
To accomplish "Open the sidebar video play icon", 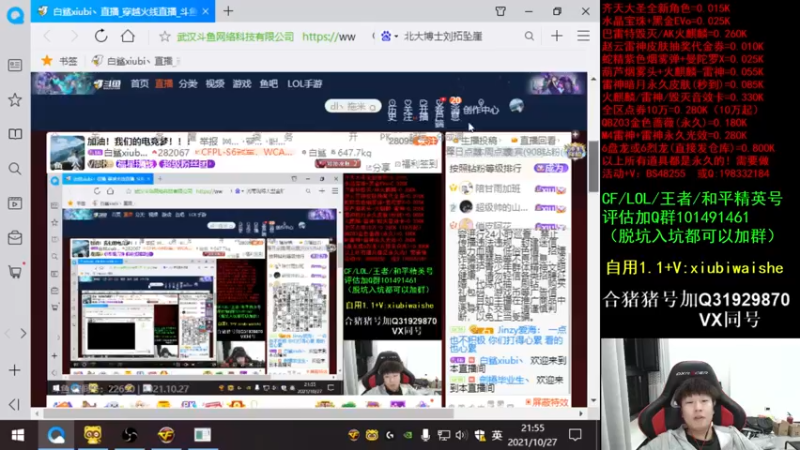I will pos(15,203).
